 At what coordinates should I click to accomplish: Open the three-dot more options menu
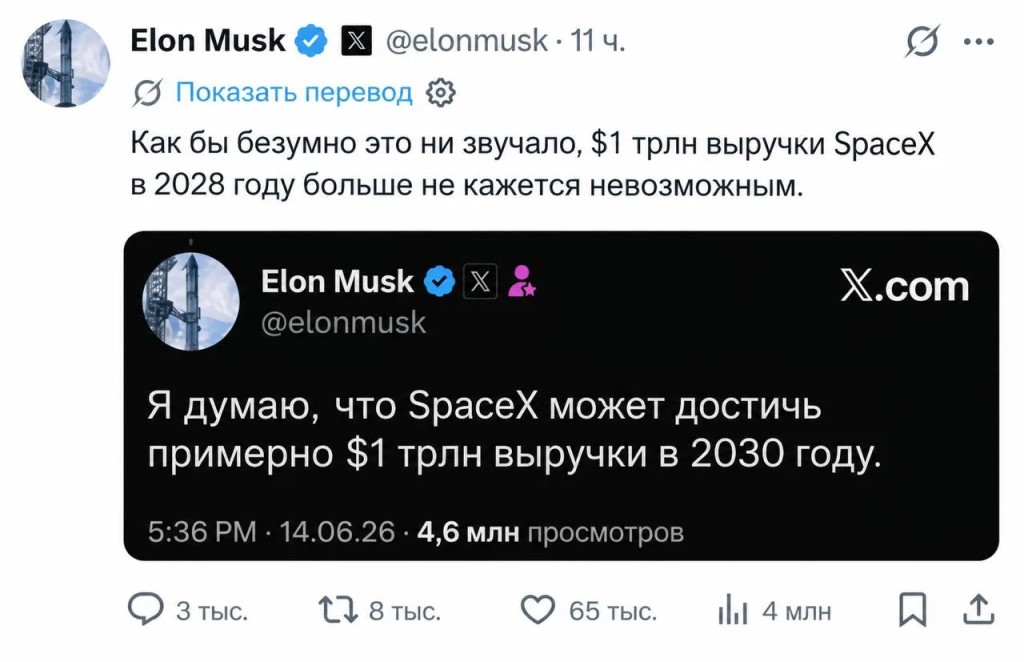(978, 41)
